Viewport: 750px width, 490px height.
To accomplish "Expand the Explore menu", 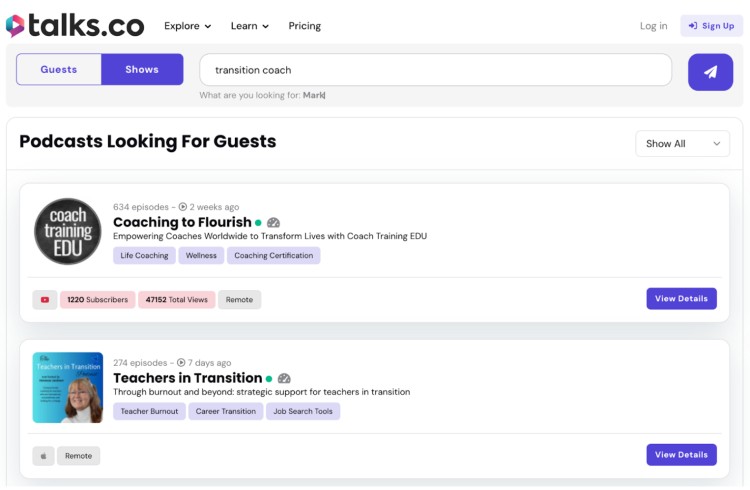I will [x=188, y=26].
